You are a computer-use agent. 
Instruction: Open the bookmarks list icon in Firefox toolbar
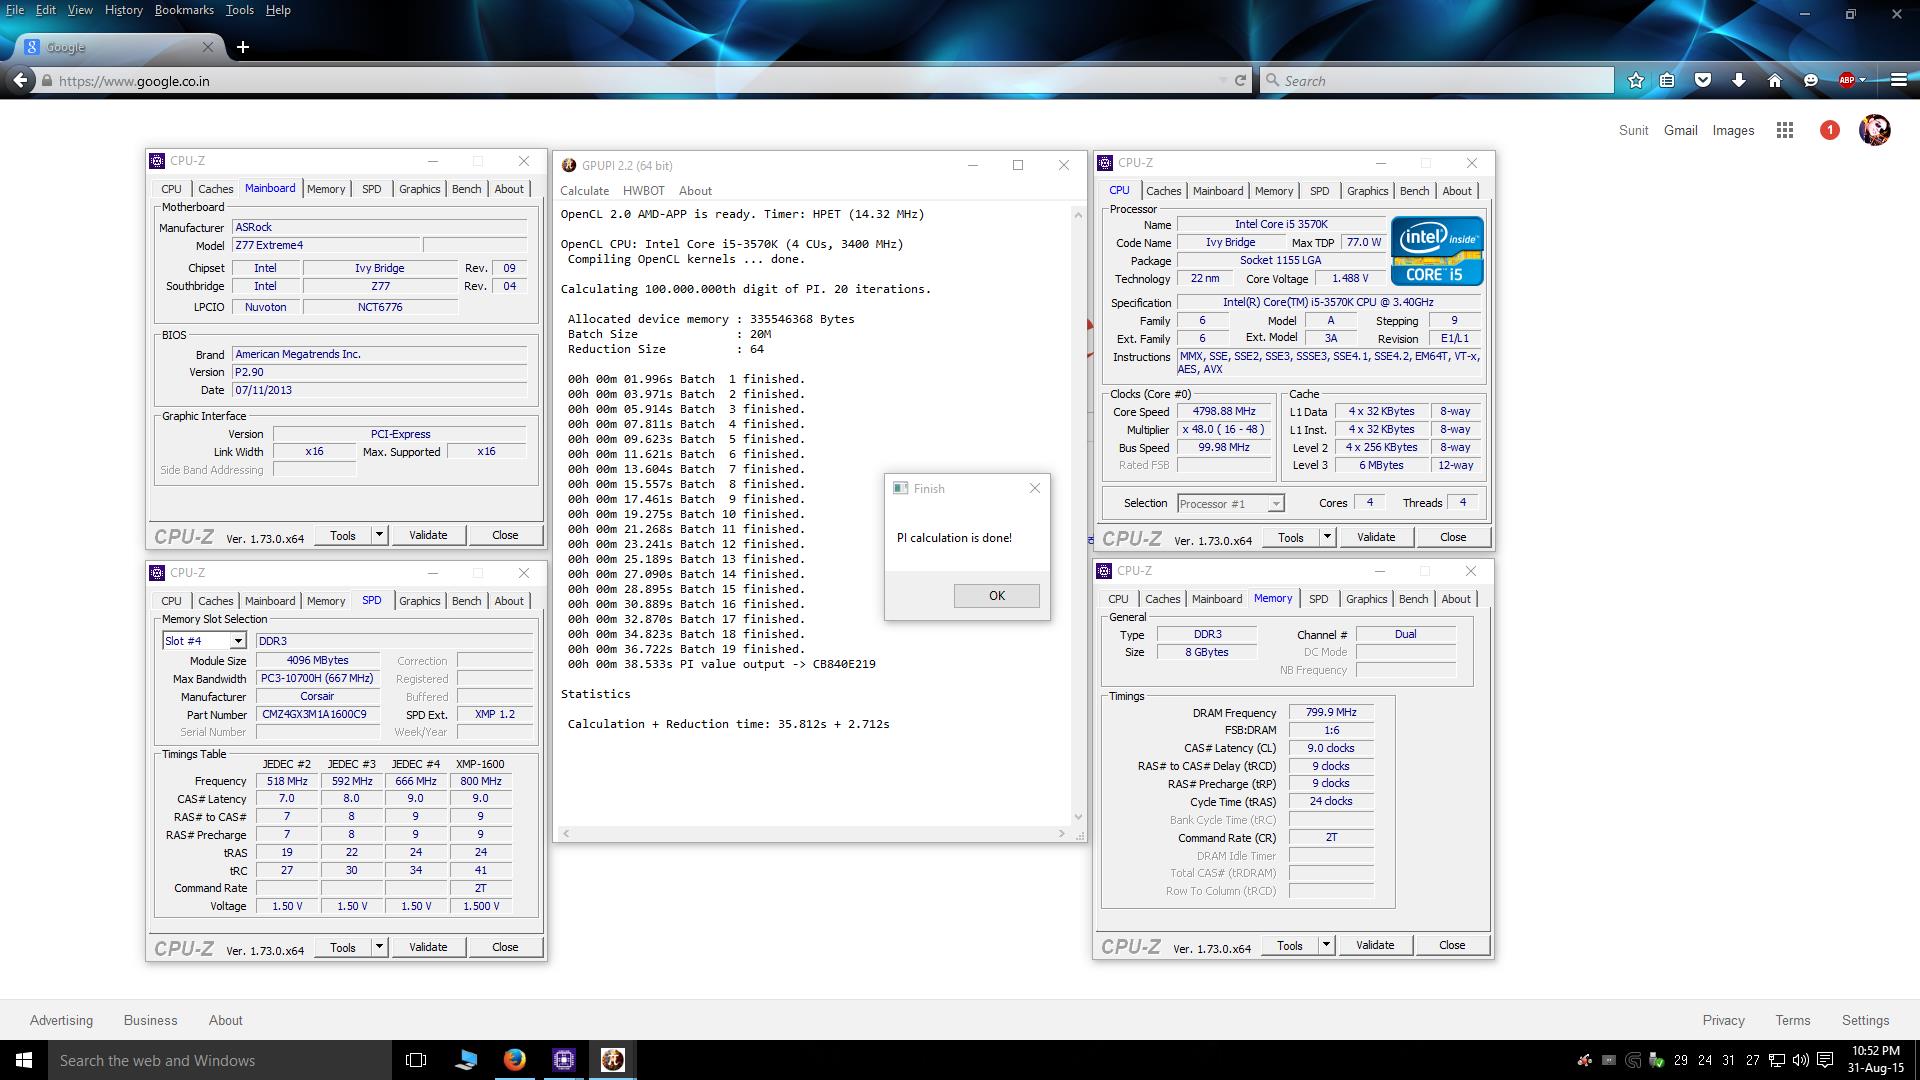[x=1667, y=81]
